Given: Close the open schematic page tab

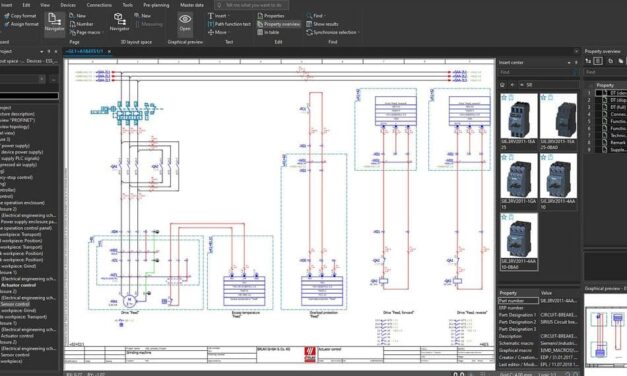Looking at the screenshot, I should point(109,52).
